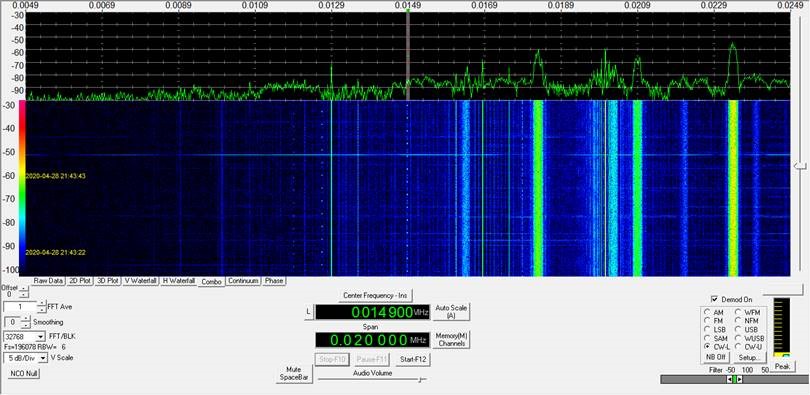
Task: Decrease the Smoothing value
Action: [x=26, y=325]
